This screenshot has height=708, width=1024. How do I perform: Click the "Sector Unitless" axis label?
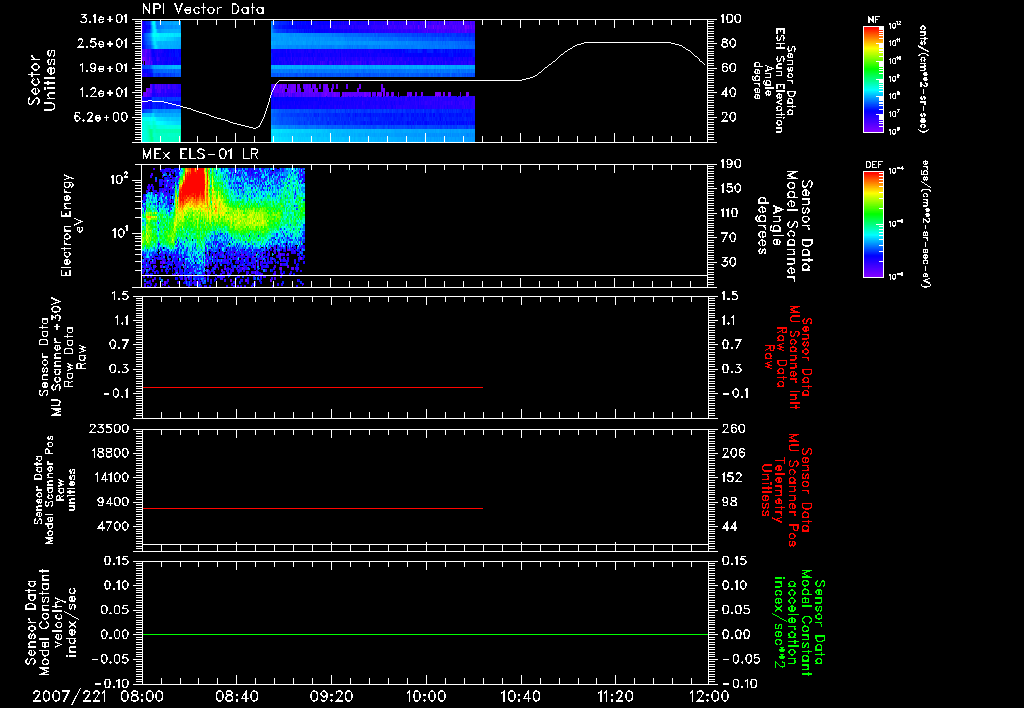pos(42,80)
